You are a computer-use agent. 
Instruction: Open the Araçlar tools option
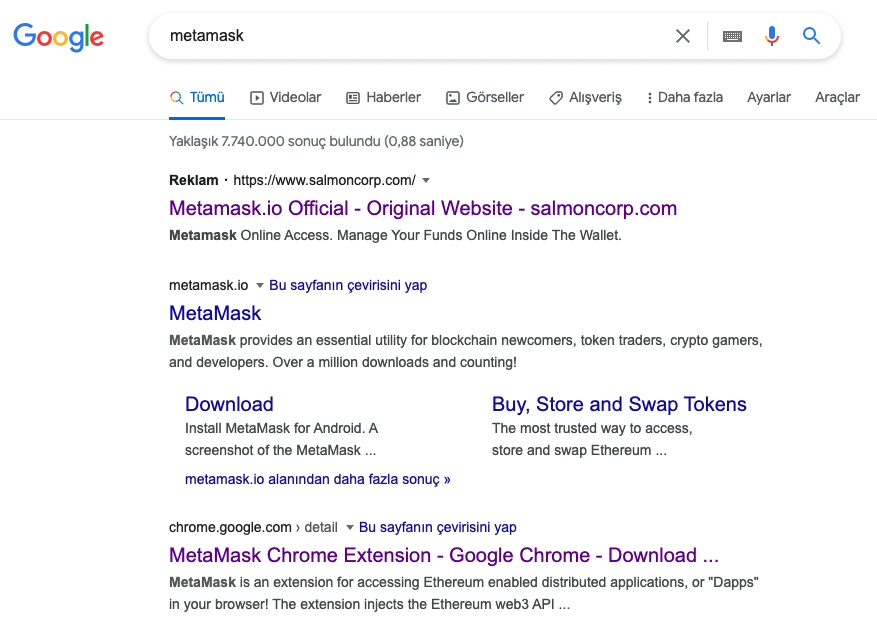(x=837, y=97)
